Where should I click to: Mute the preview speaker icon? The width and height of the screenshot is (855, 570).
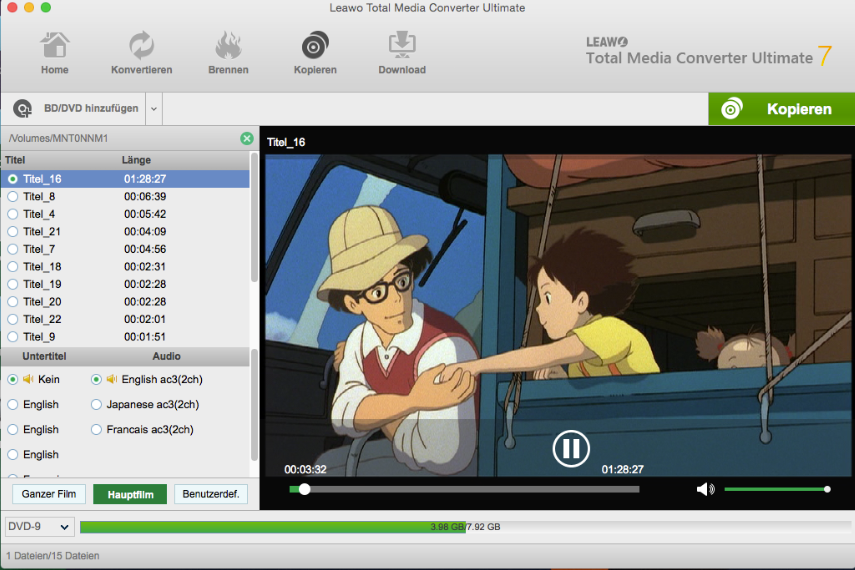[x=705, y=489]
